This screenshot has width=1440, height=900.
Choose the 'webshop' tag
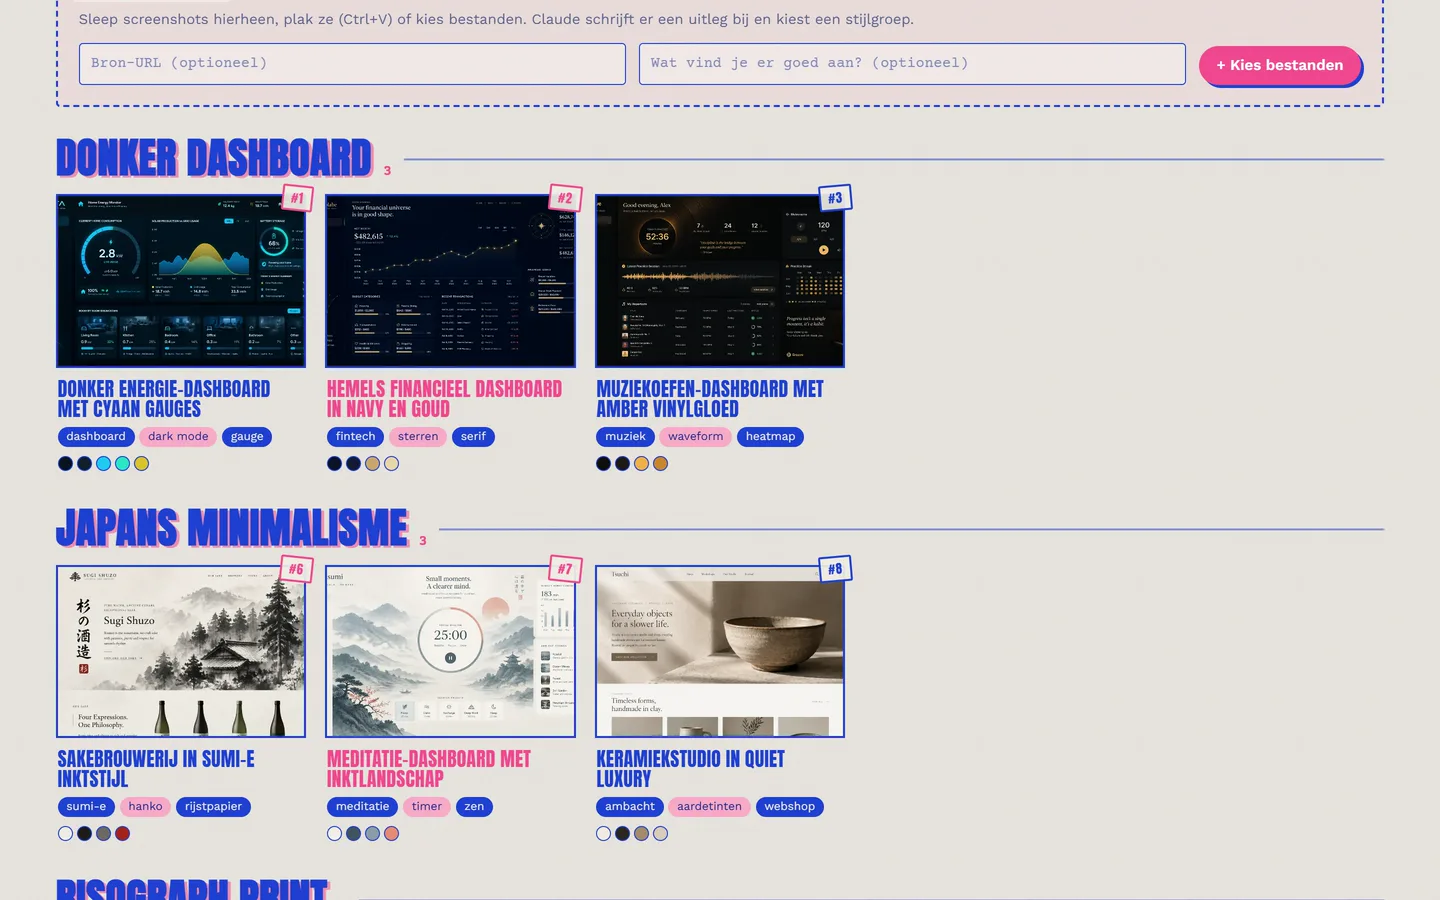[x=789, y=807]
